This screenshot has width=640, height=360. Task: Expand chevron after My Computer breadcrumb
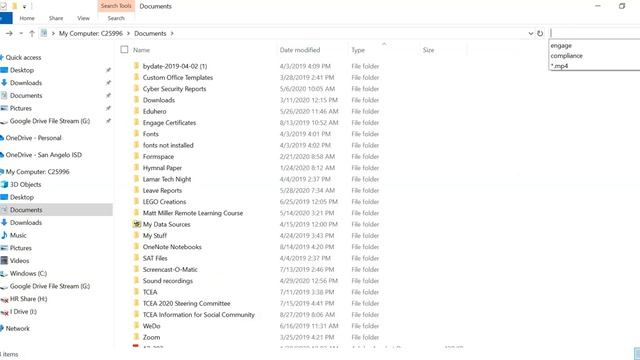tap(128, 33)
